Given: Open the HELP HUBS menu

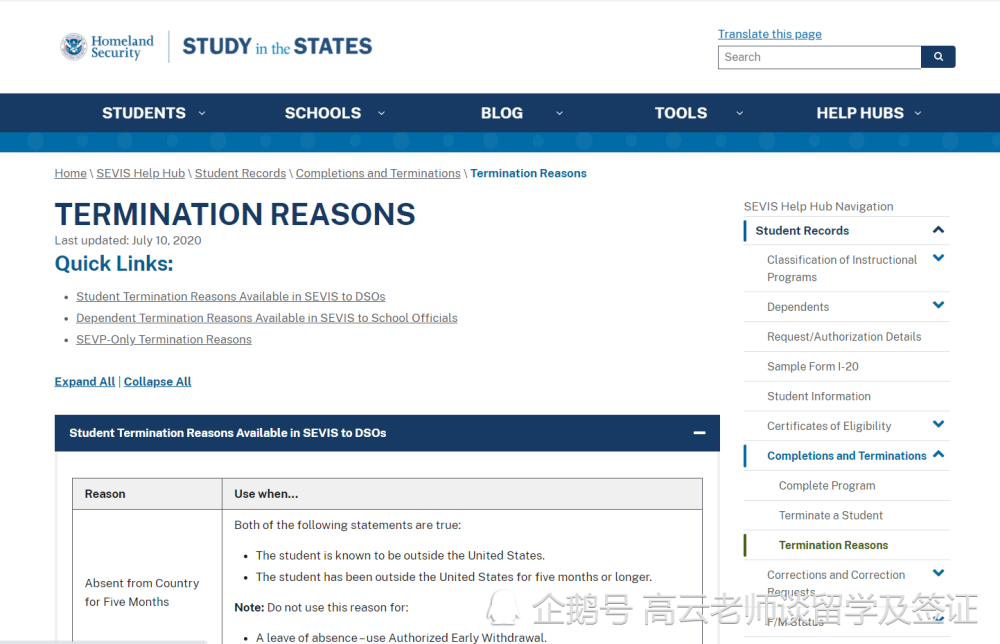Looking at the screenshot, I should coord(860,113).
